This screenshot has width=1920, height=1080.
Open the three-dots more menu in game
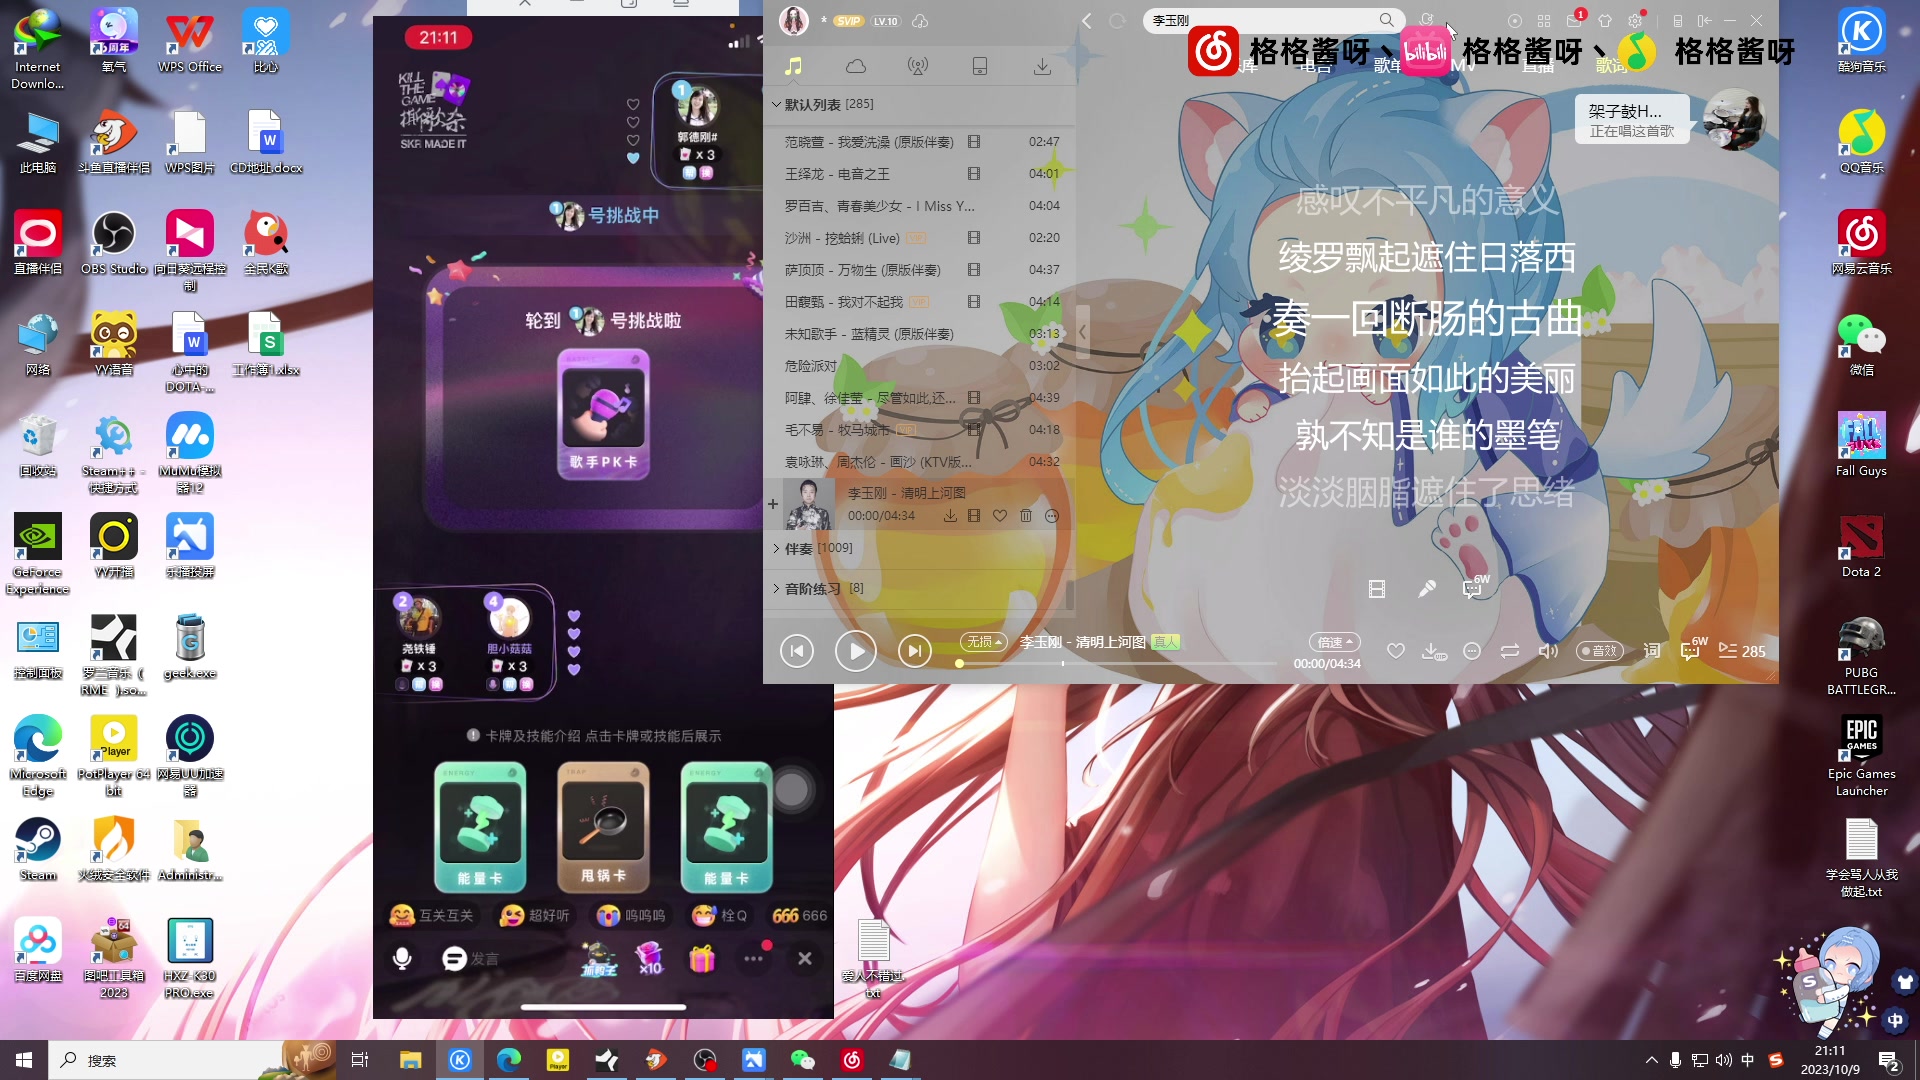point(754,958)
